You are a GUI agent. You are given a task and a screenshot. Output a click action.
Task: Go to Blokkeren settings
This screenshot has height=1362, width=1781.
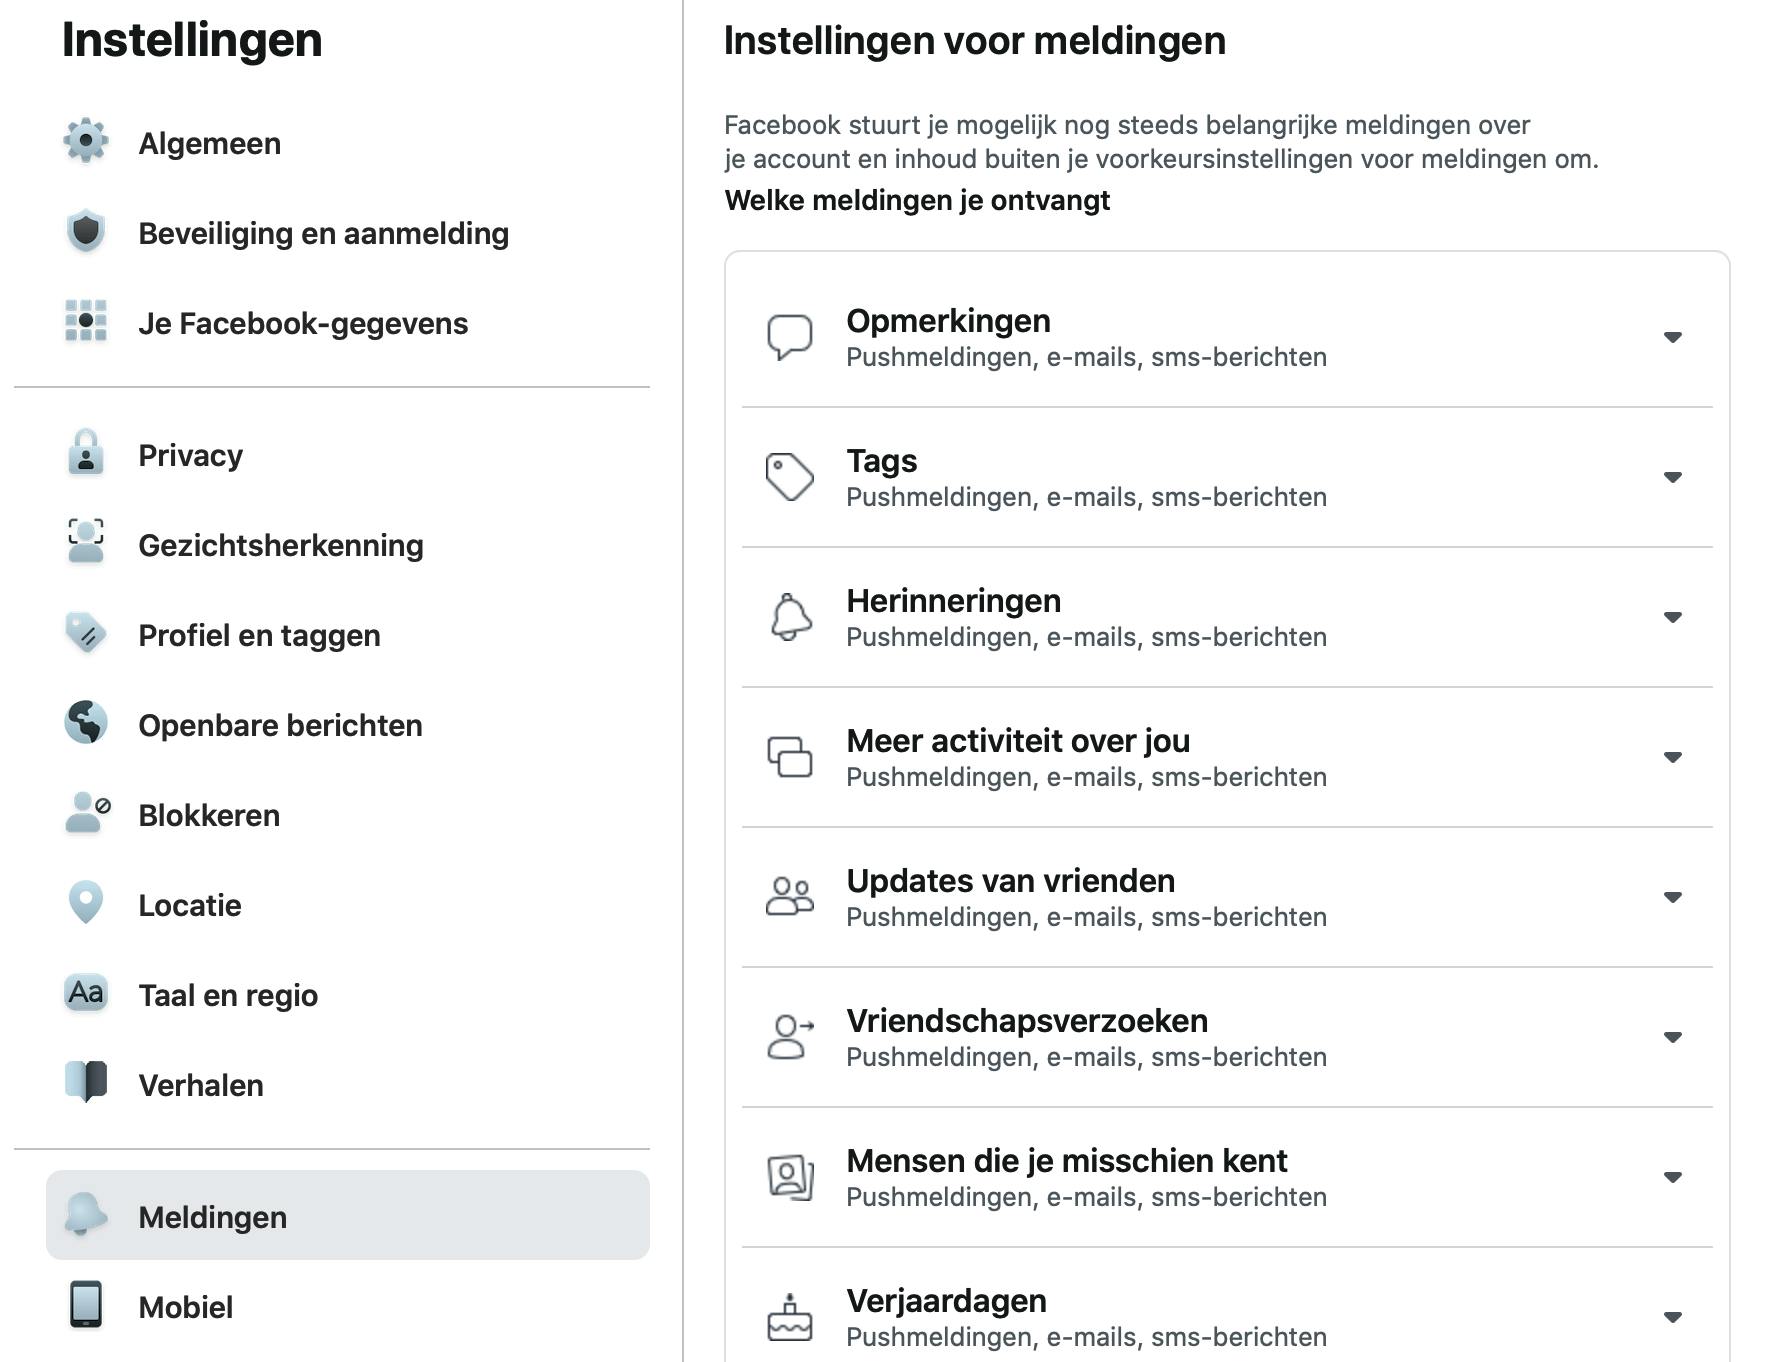209,816
